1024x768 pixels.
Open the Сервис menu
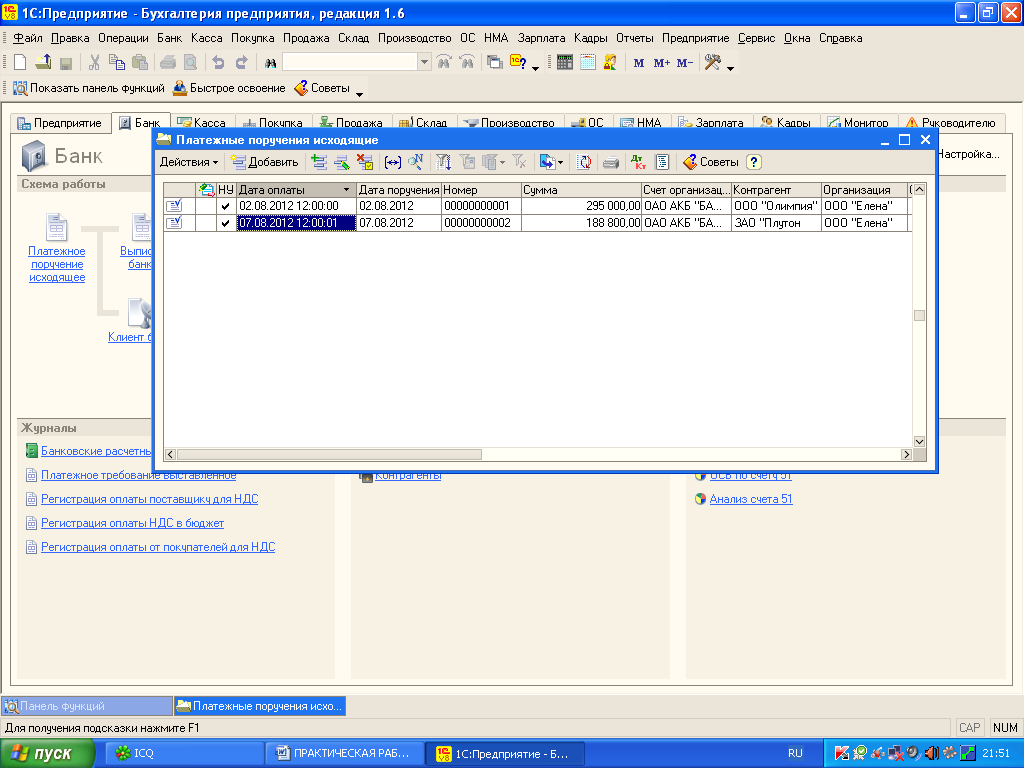pyautogui.click(x=756, y=38)
